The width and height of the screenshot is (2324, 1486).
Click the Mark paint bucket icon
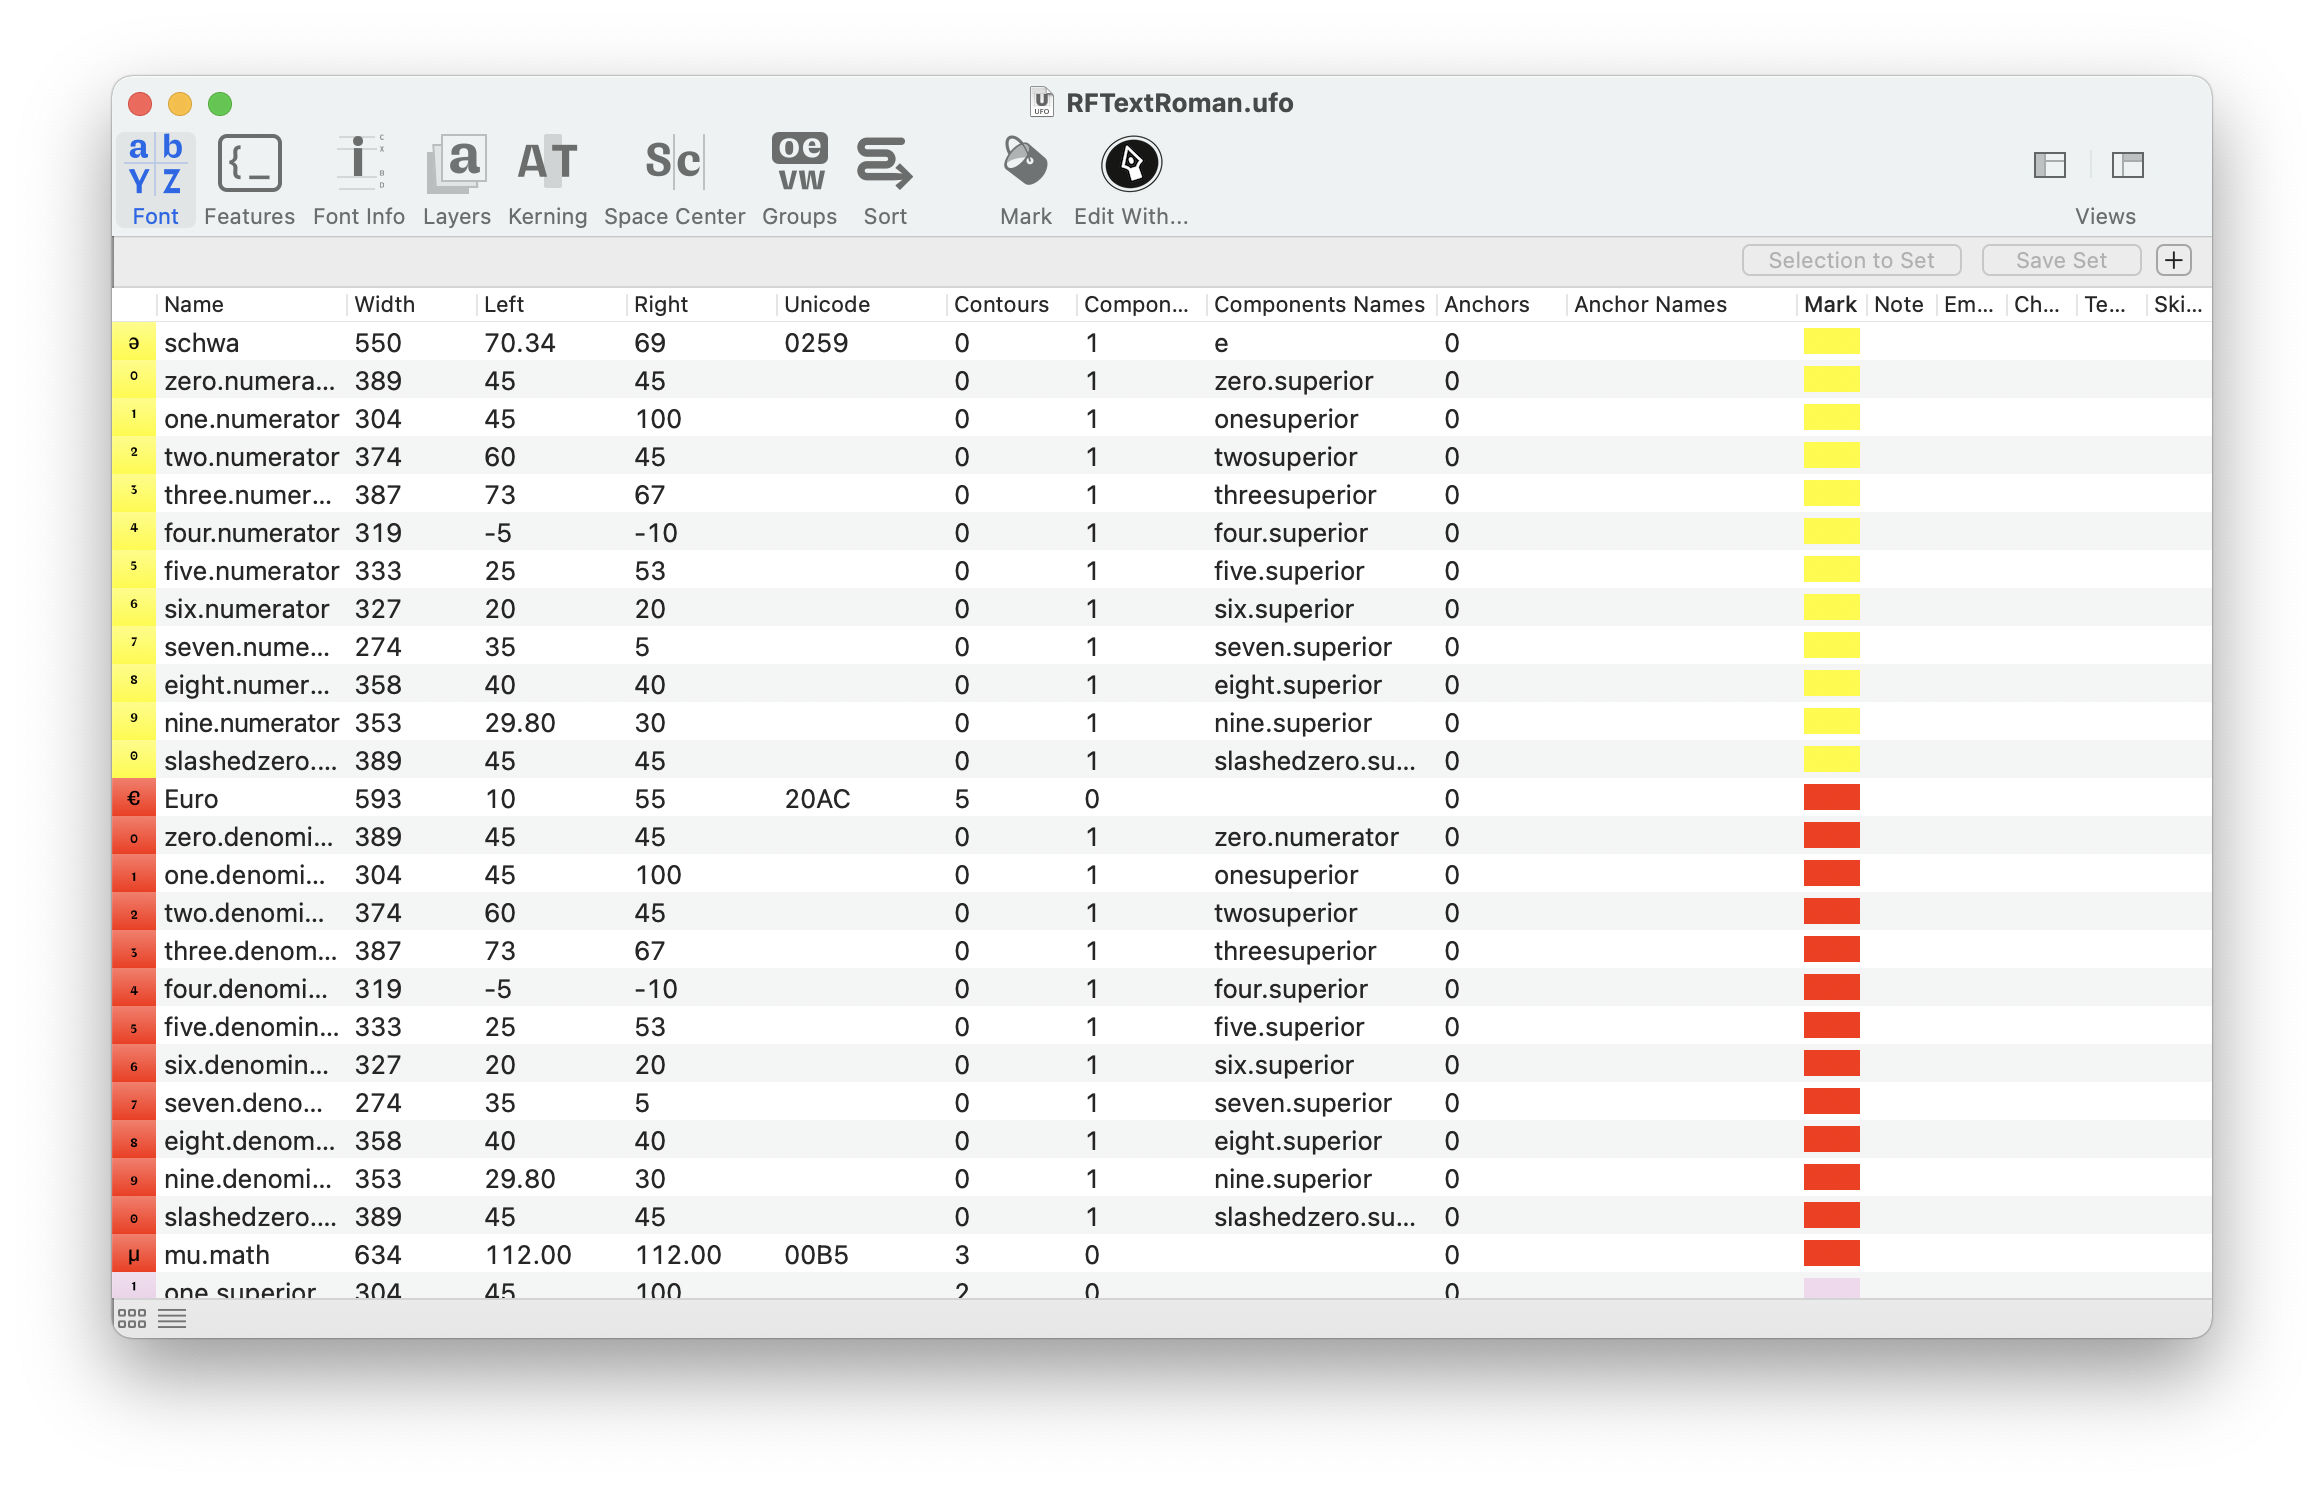pos(1025,163)
